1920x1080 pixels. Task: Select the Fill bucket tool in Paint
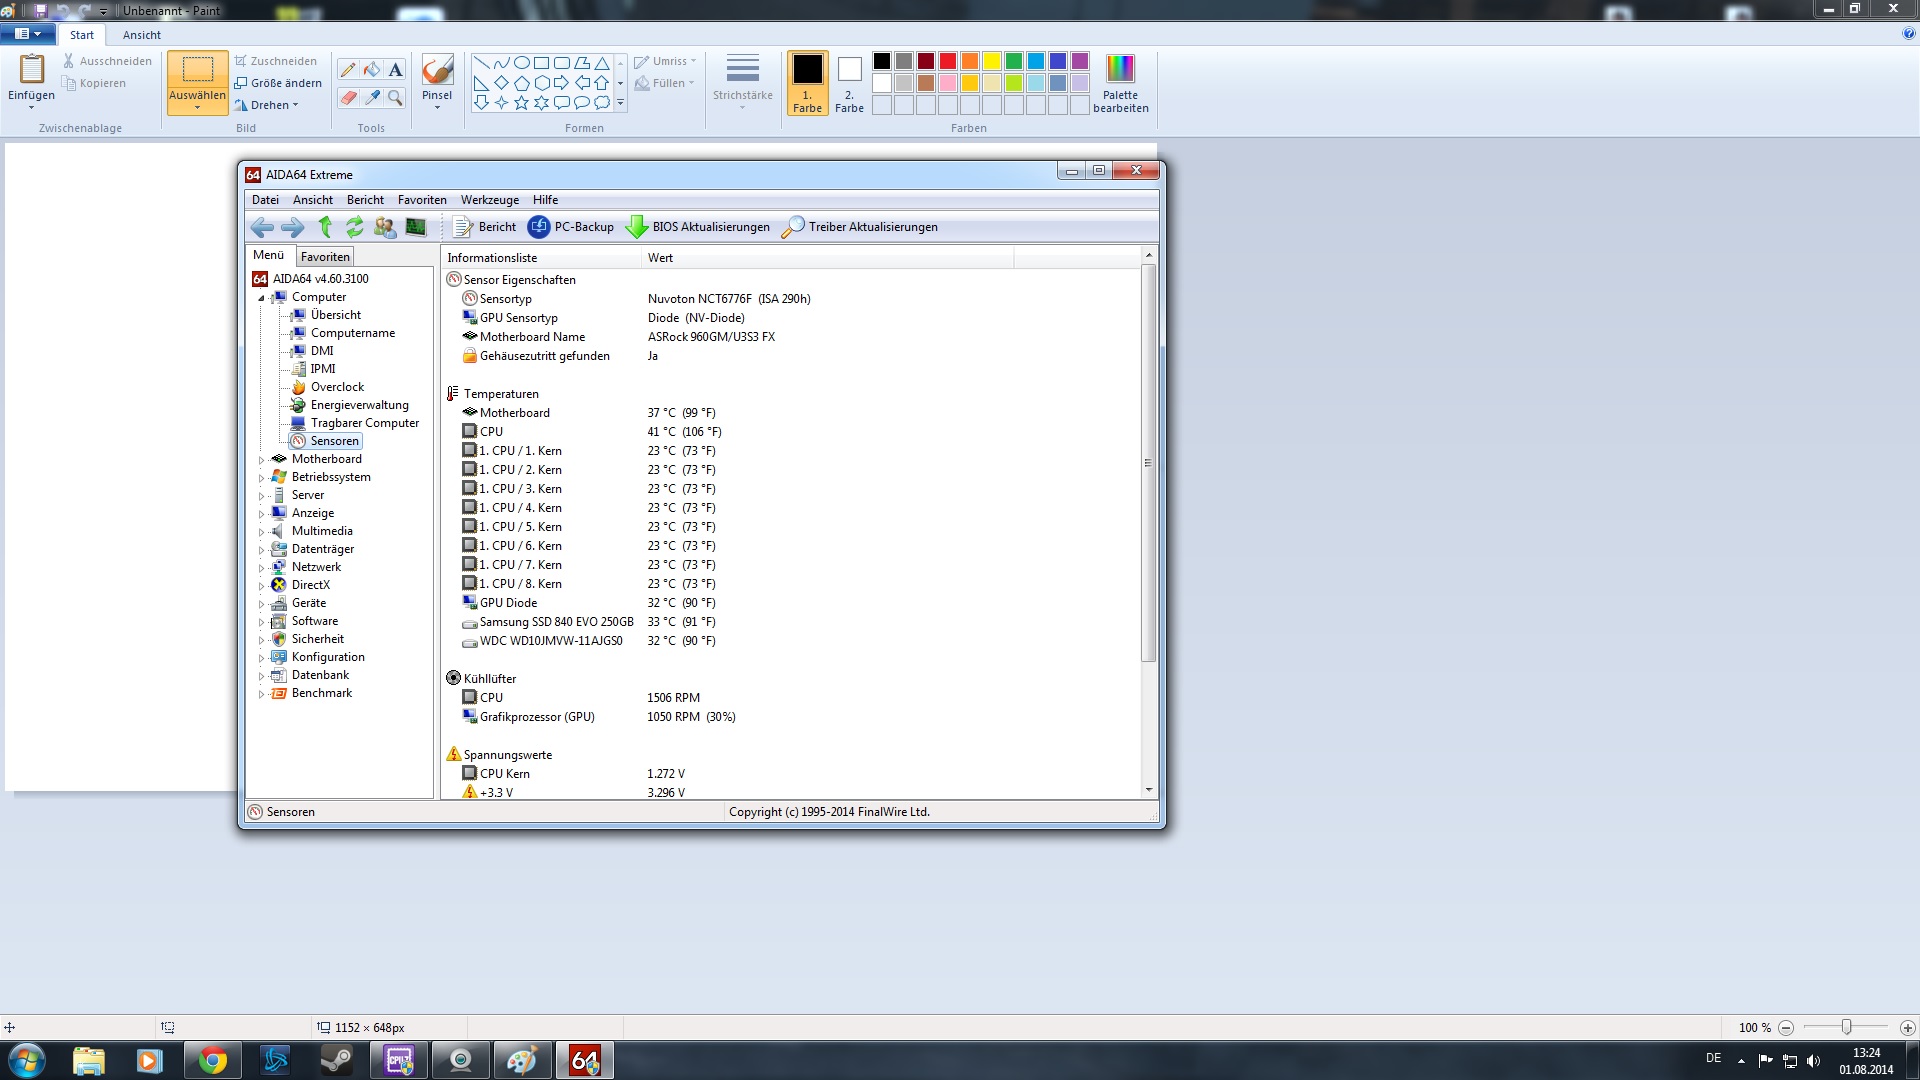pos(372,70)
